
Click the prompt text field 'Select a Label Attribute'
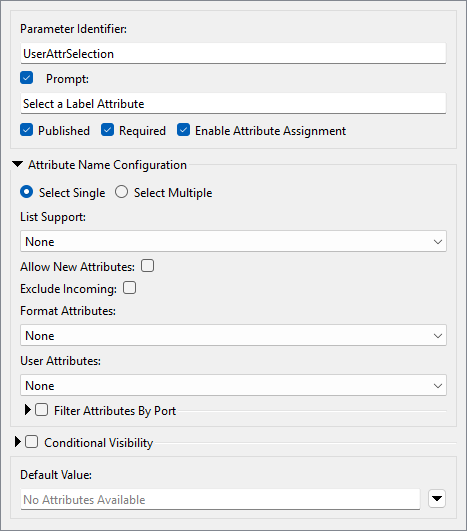(233, 104)
